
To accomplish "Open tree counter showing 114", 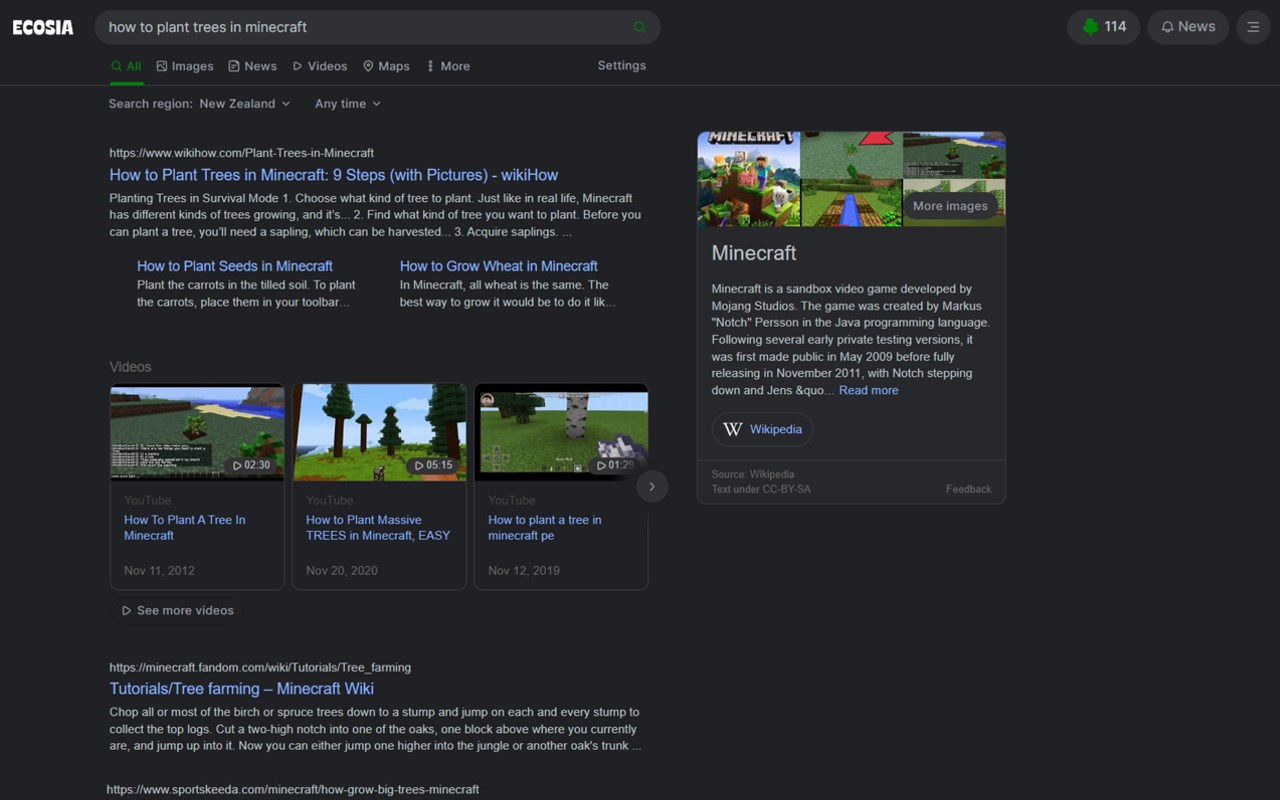I will point(1103,27).
